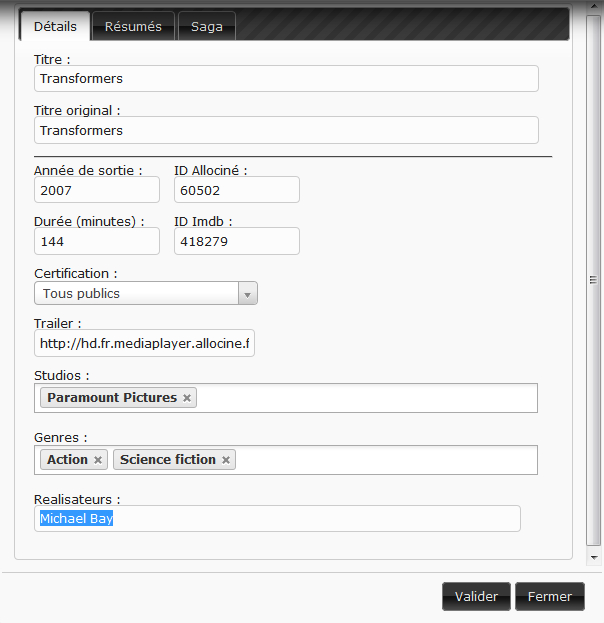Open the Certification dropdown arrow
Image resolution: width=604 pixels, height=623 pixels.
pyautogui.click(x=247, y=294)
